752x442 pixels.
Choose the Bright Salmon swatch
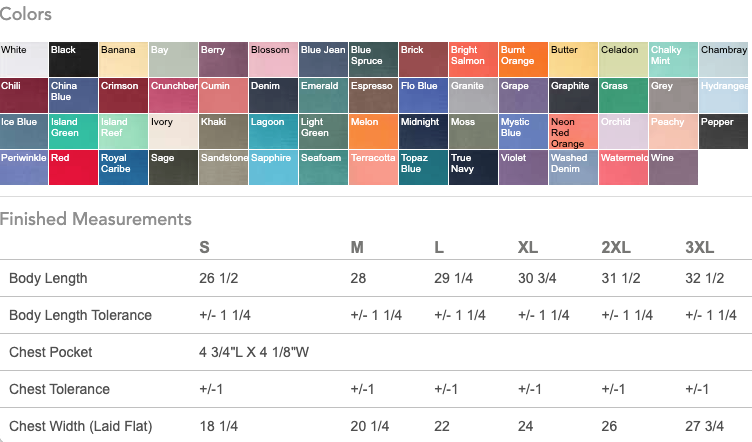pos(473,59)
